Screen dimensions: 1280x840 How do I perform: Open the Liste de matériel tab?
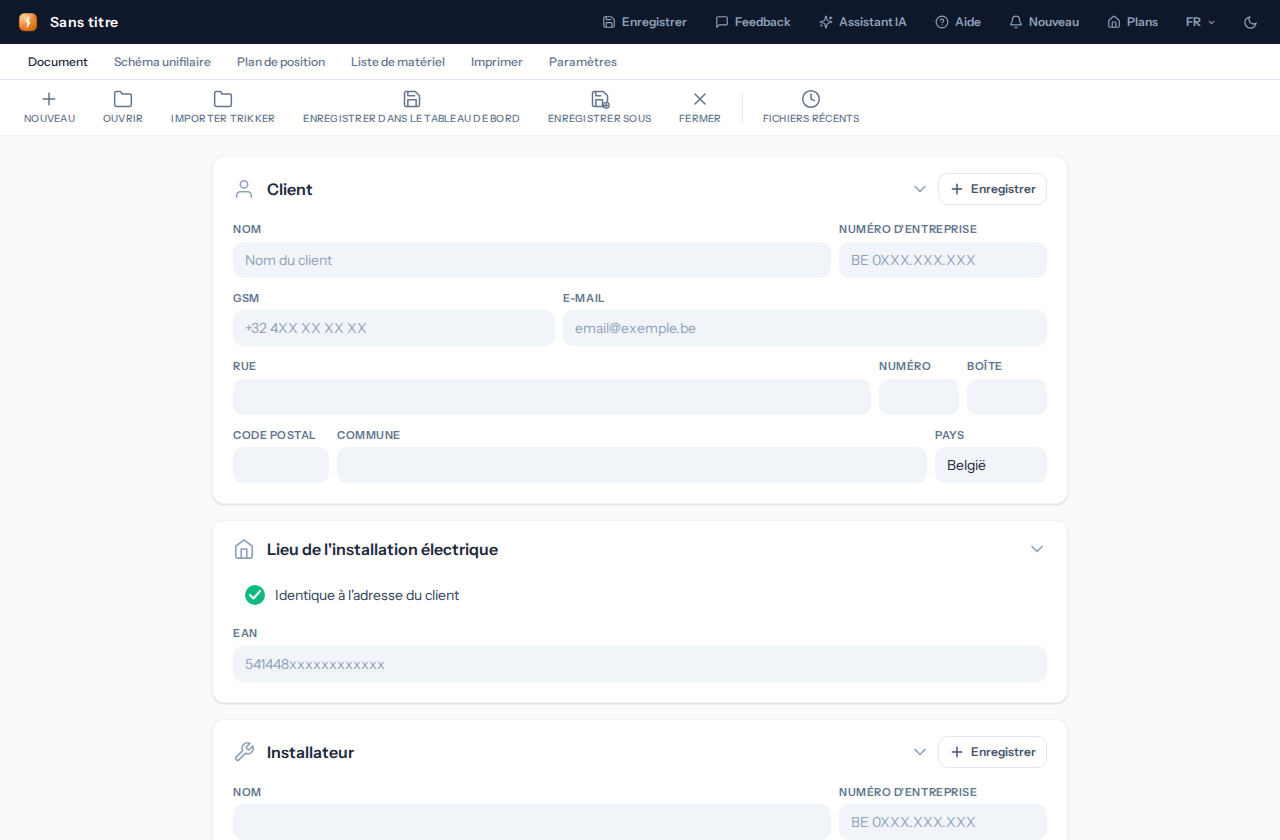tap(398, 62)
